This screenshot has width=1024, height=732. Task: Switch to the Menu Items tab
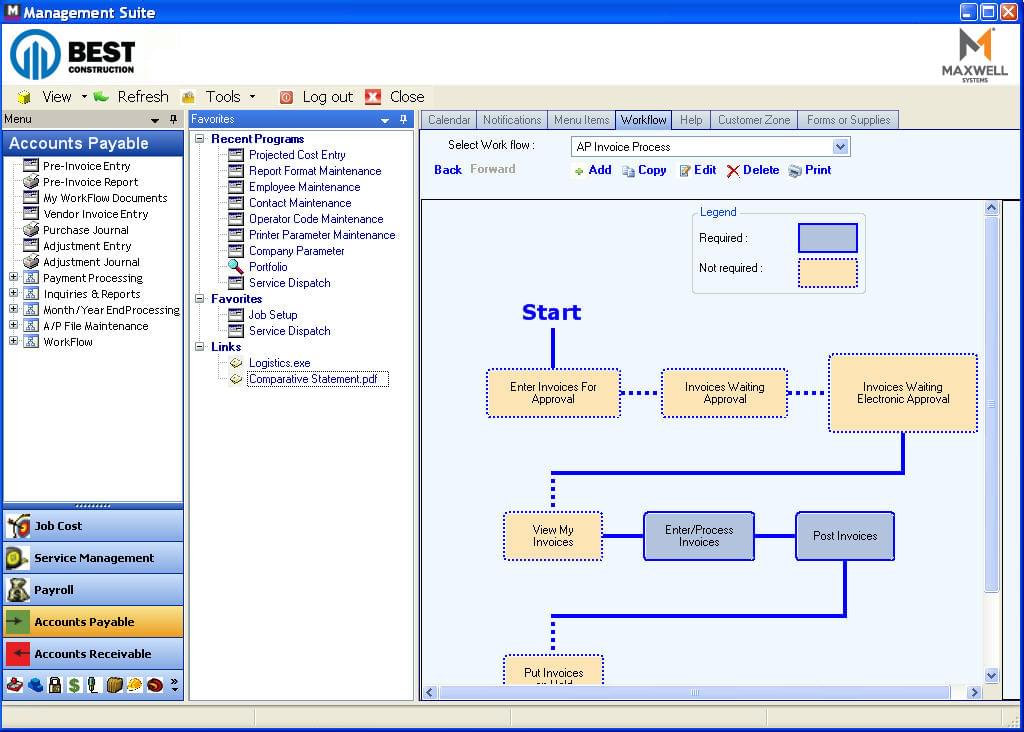click(x=581, y=120)
